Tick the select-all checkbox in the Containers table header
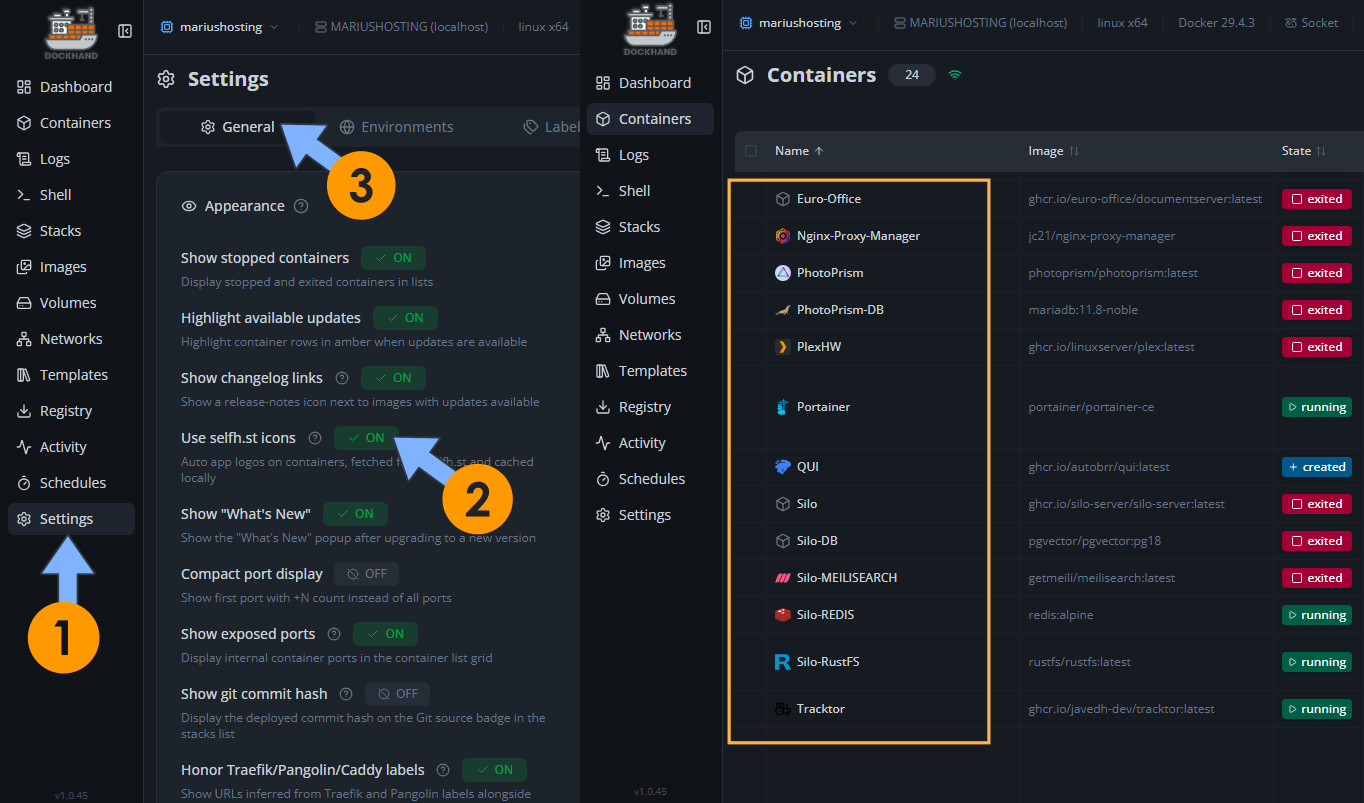1364x803 pixels. pos(751,151)
